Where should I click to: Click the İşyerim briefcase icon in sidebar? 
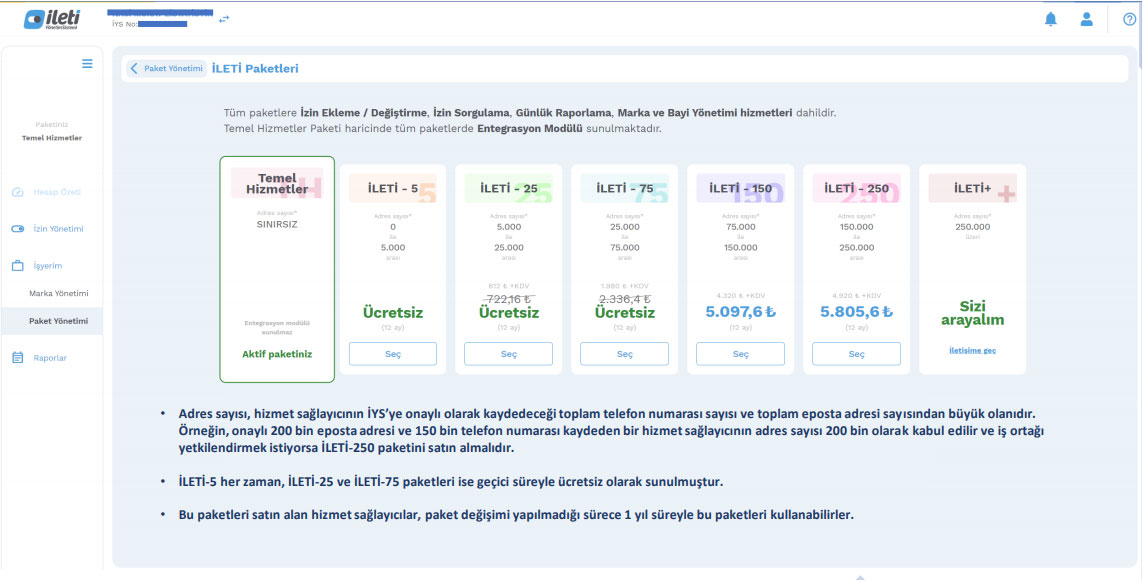pos(18,266)
